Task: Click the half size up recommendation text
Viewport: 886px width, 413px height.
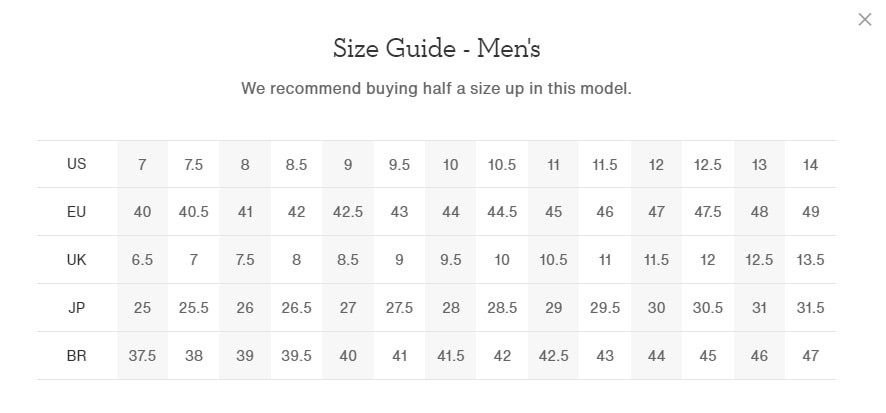Action: click(x=436, y=89)
